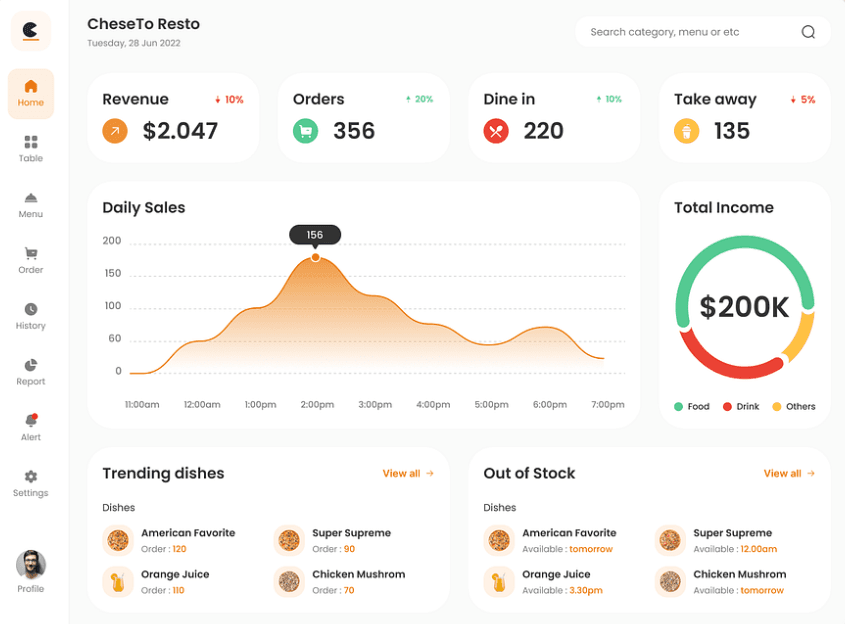Toggle the Food legend item
The width and height of the screenshot is (845, 624).
(691, 406)
